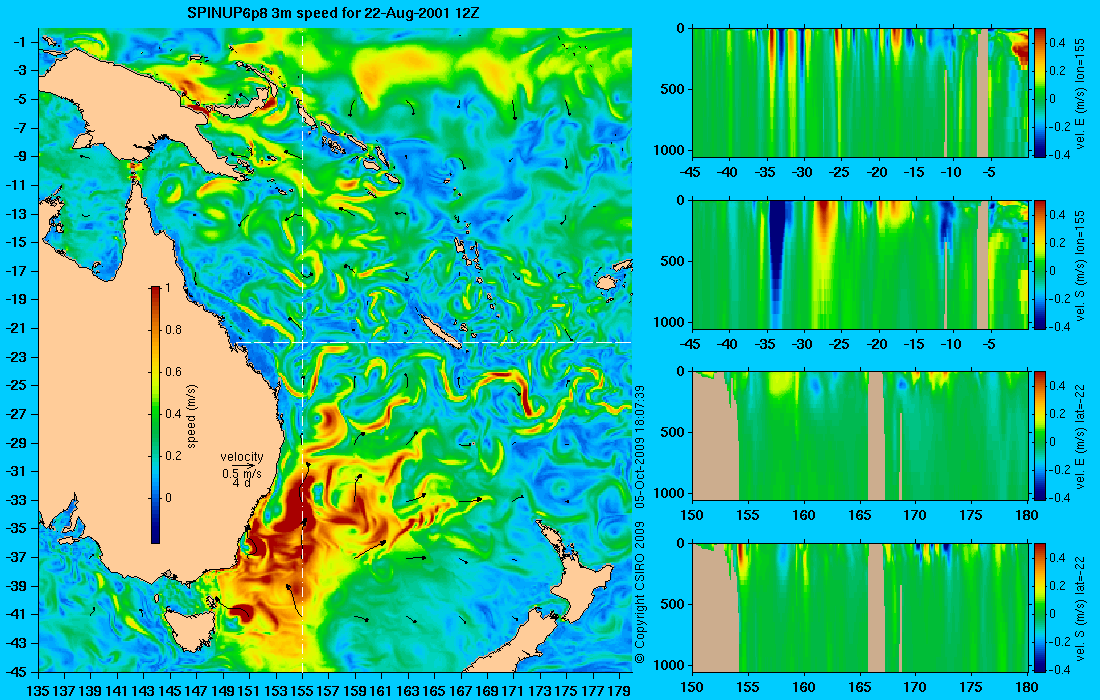The width and height of the screenshot is (1100, 700).
Task: Click the '-35' tick under top section panel
Action: coord(766,172)
